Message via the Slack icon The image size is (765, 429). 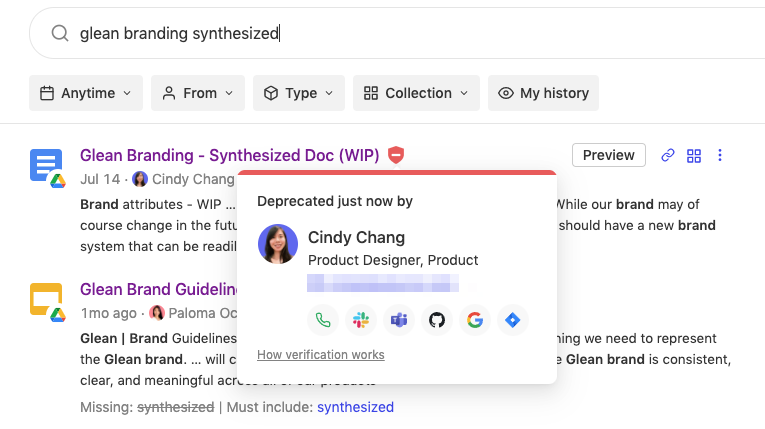pyautogui.click(x=361, y=320)
